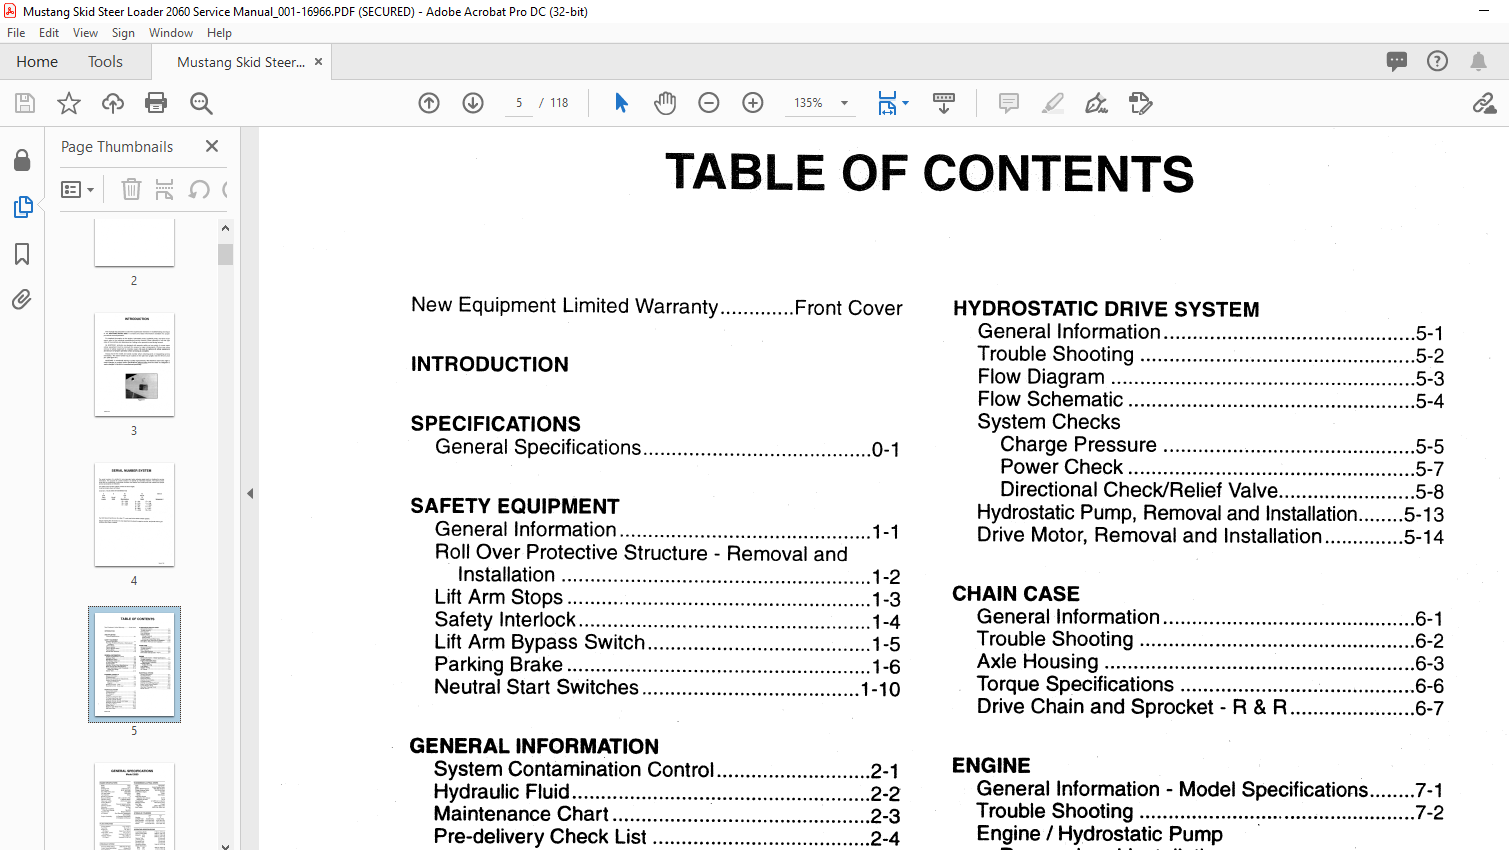This screenshot has width=1509, height=850.
Task: Click rotate counterclockwise thumbnail icon
Action: [x=199, y=189]
